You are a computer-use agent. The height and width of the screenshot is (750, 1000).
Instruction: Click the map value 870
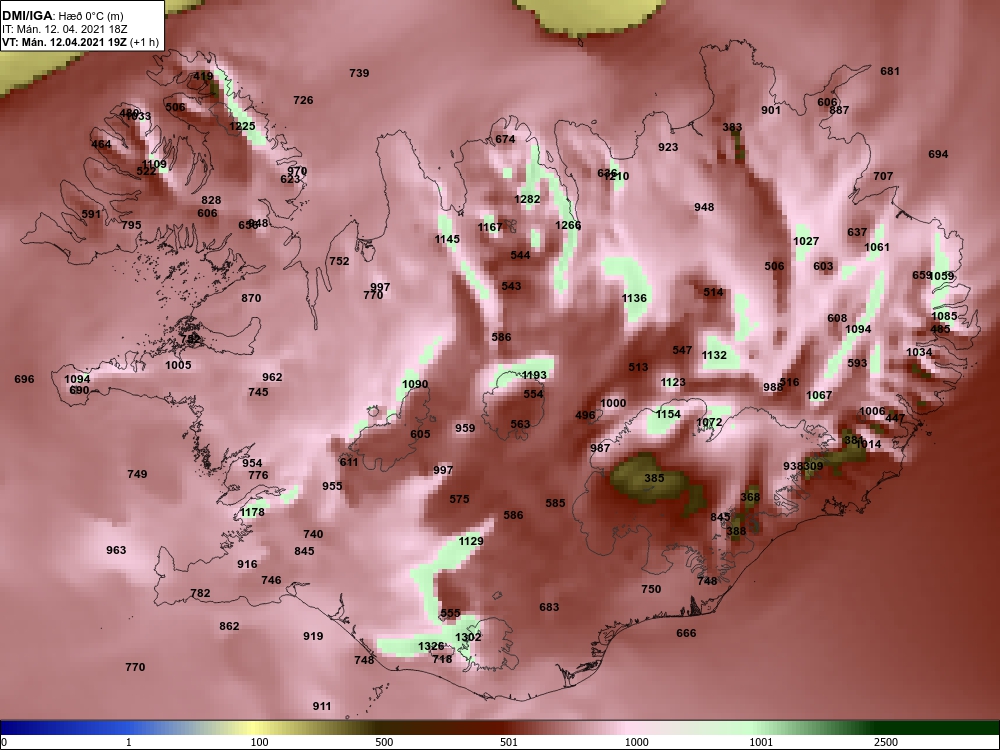coord(251,298)
